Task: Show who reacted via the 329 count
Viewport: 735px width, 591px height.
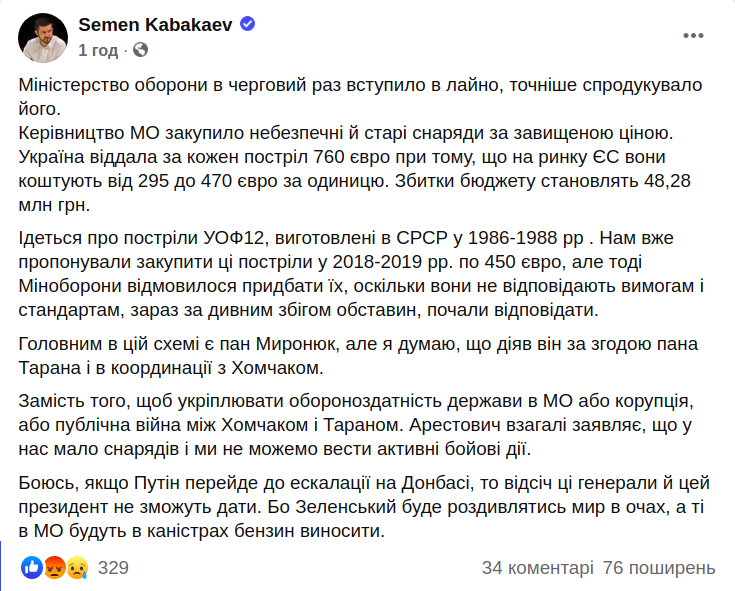Action: (113, 568)
